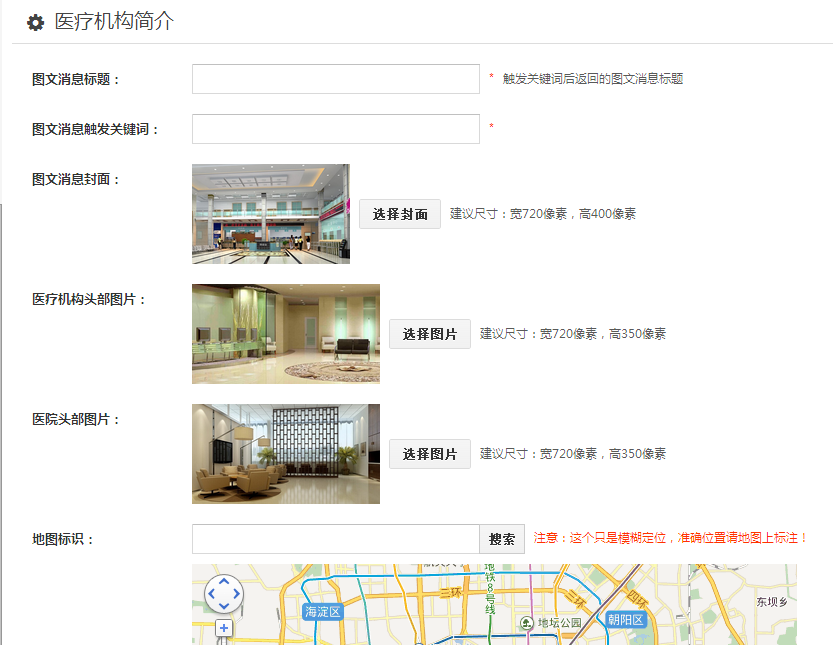Click 选择图片 for 医院头部图片

[430, 454]
